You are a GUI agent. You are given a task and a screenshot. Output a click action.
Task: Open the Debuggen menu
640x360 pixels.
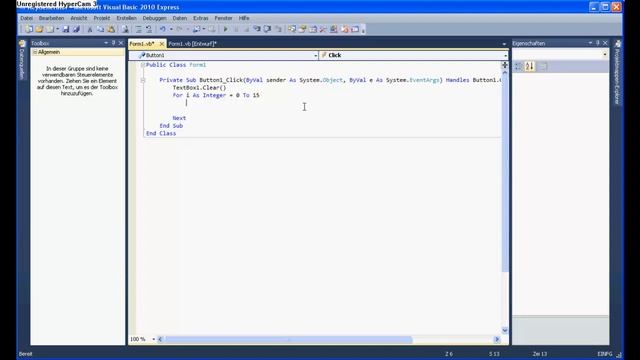pyautogui.click(x=154, y=18)
